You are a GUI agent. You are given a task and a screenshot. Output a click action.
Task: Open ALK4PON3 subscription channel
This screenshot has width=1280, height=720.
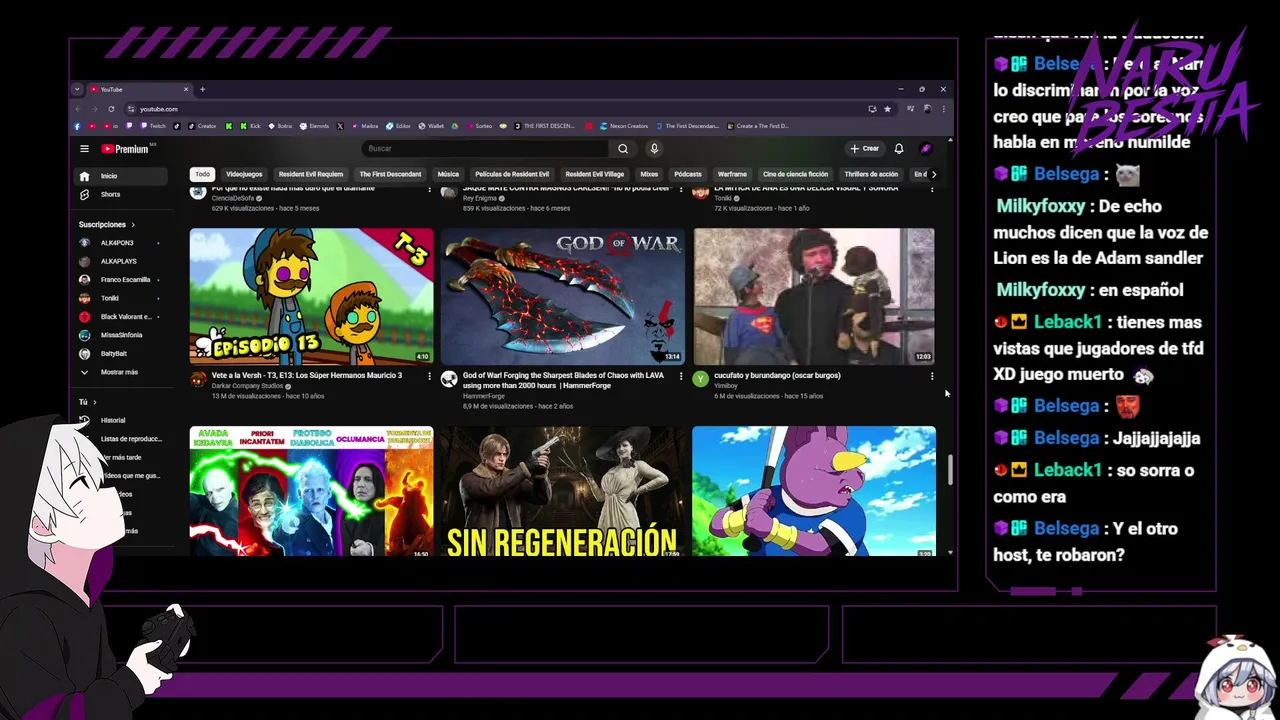(x=121, y=243)
